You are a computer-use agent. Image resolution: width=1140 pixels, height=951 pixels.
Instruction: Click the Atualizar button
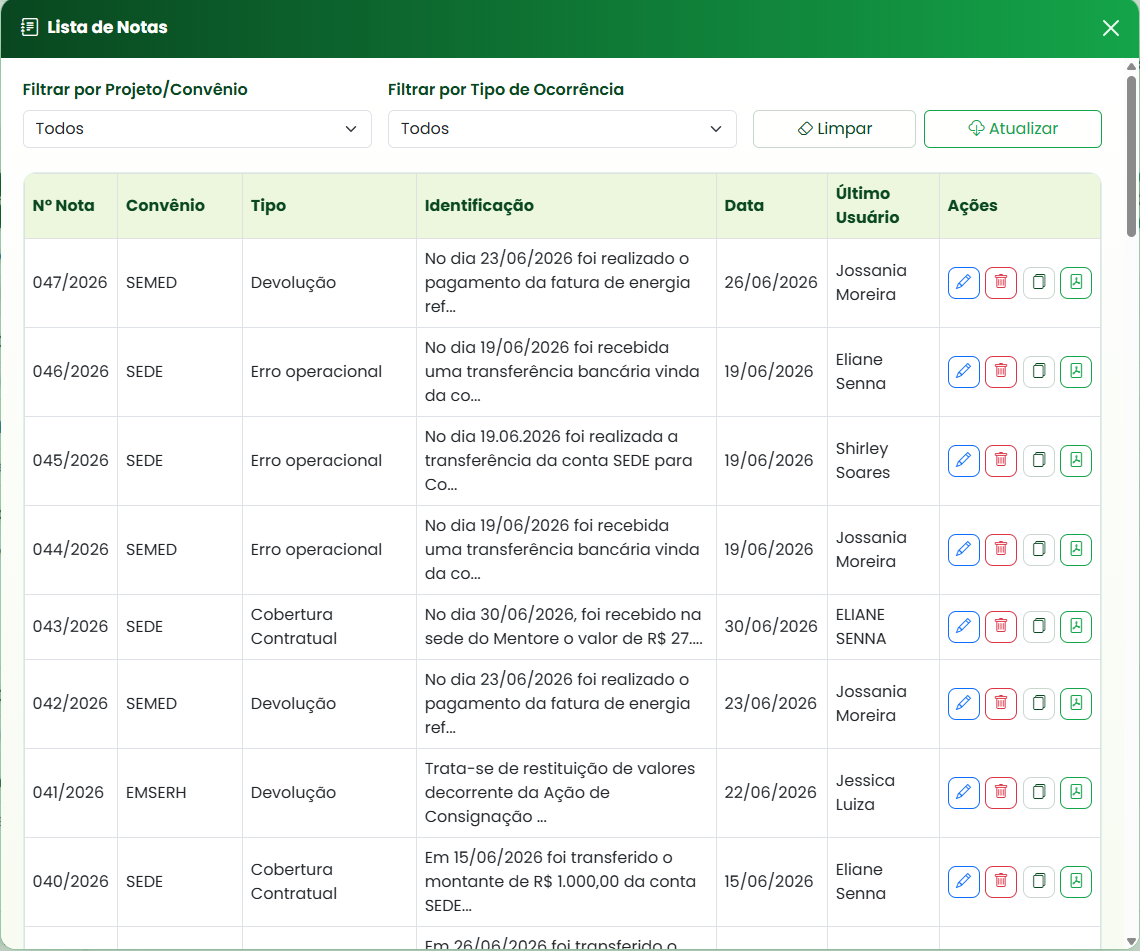point(1013,129)
